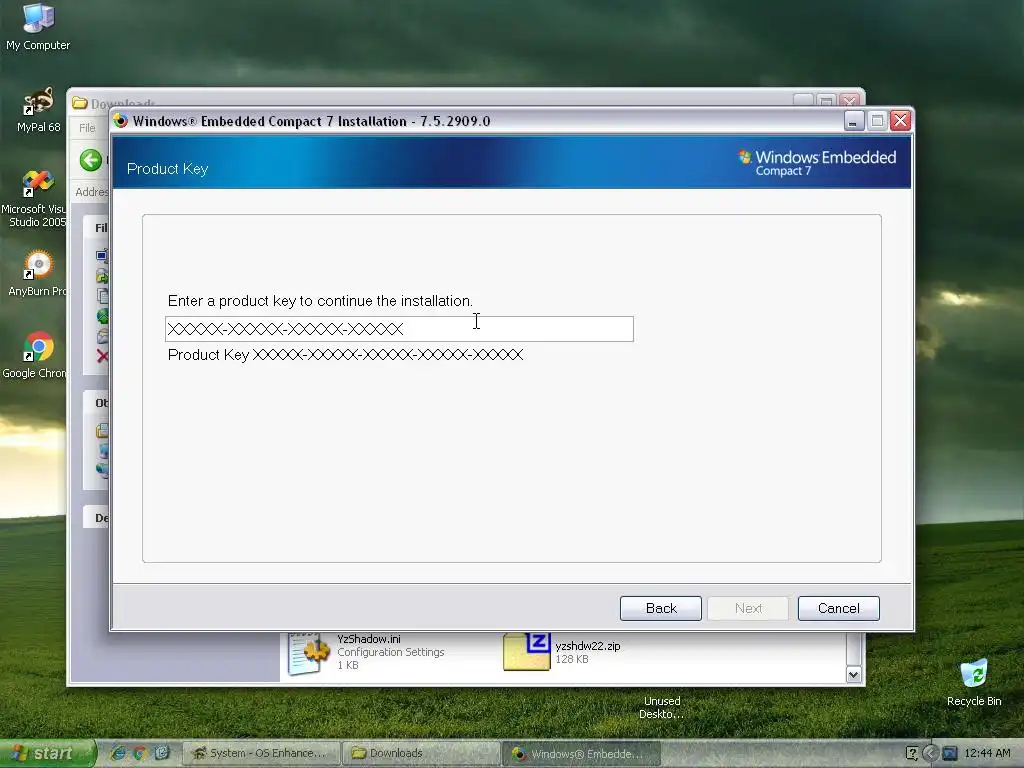Launch AnyBurn Pro desktop shortcut
Viewport: 1024px width, 768px height.
pos(37,273)
